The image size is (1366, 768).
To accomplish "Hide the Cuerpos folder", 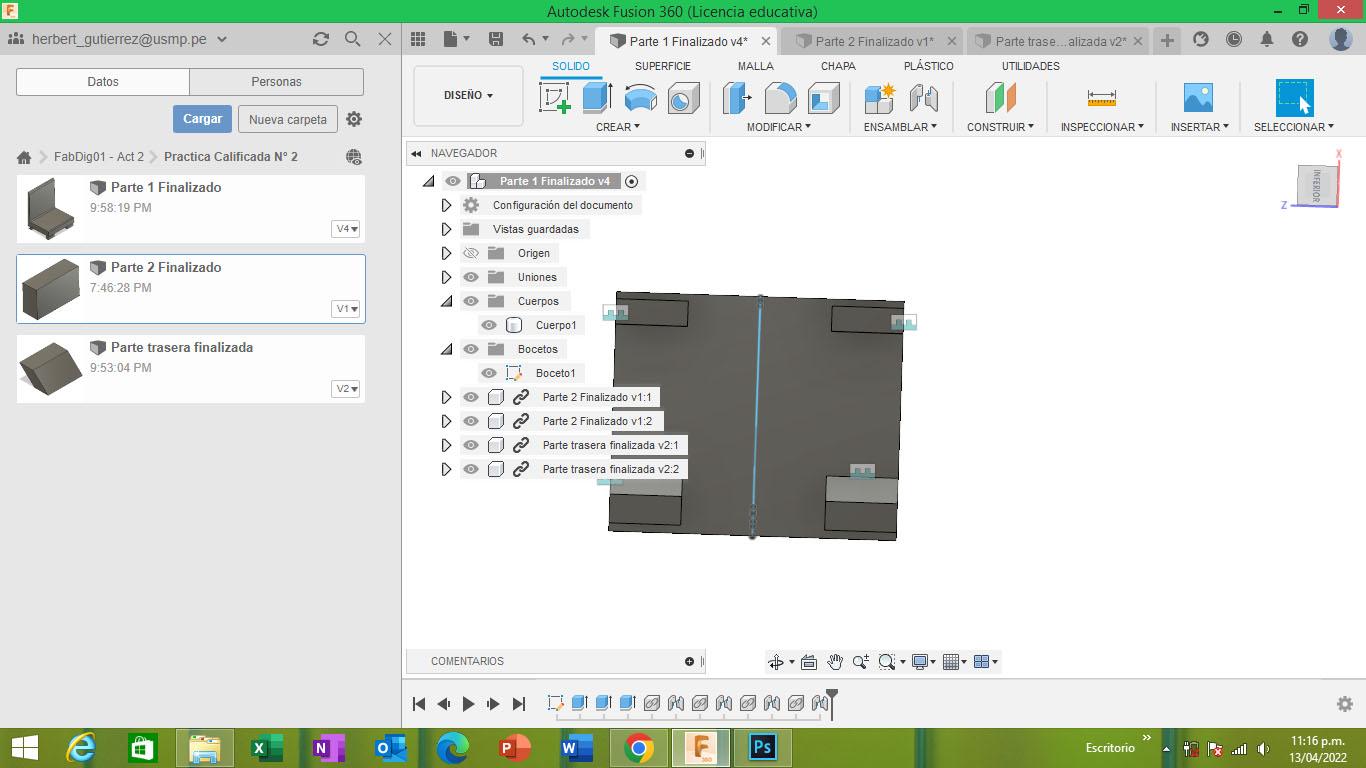I will 471,301.
